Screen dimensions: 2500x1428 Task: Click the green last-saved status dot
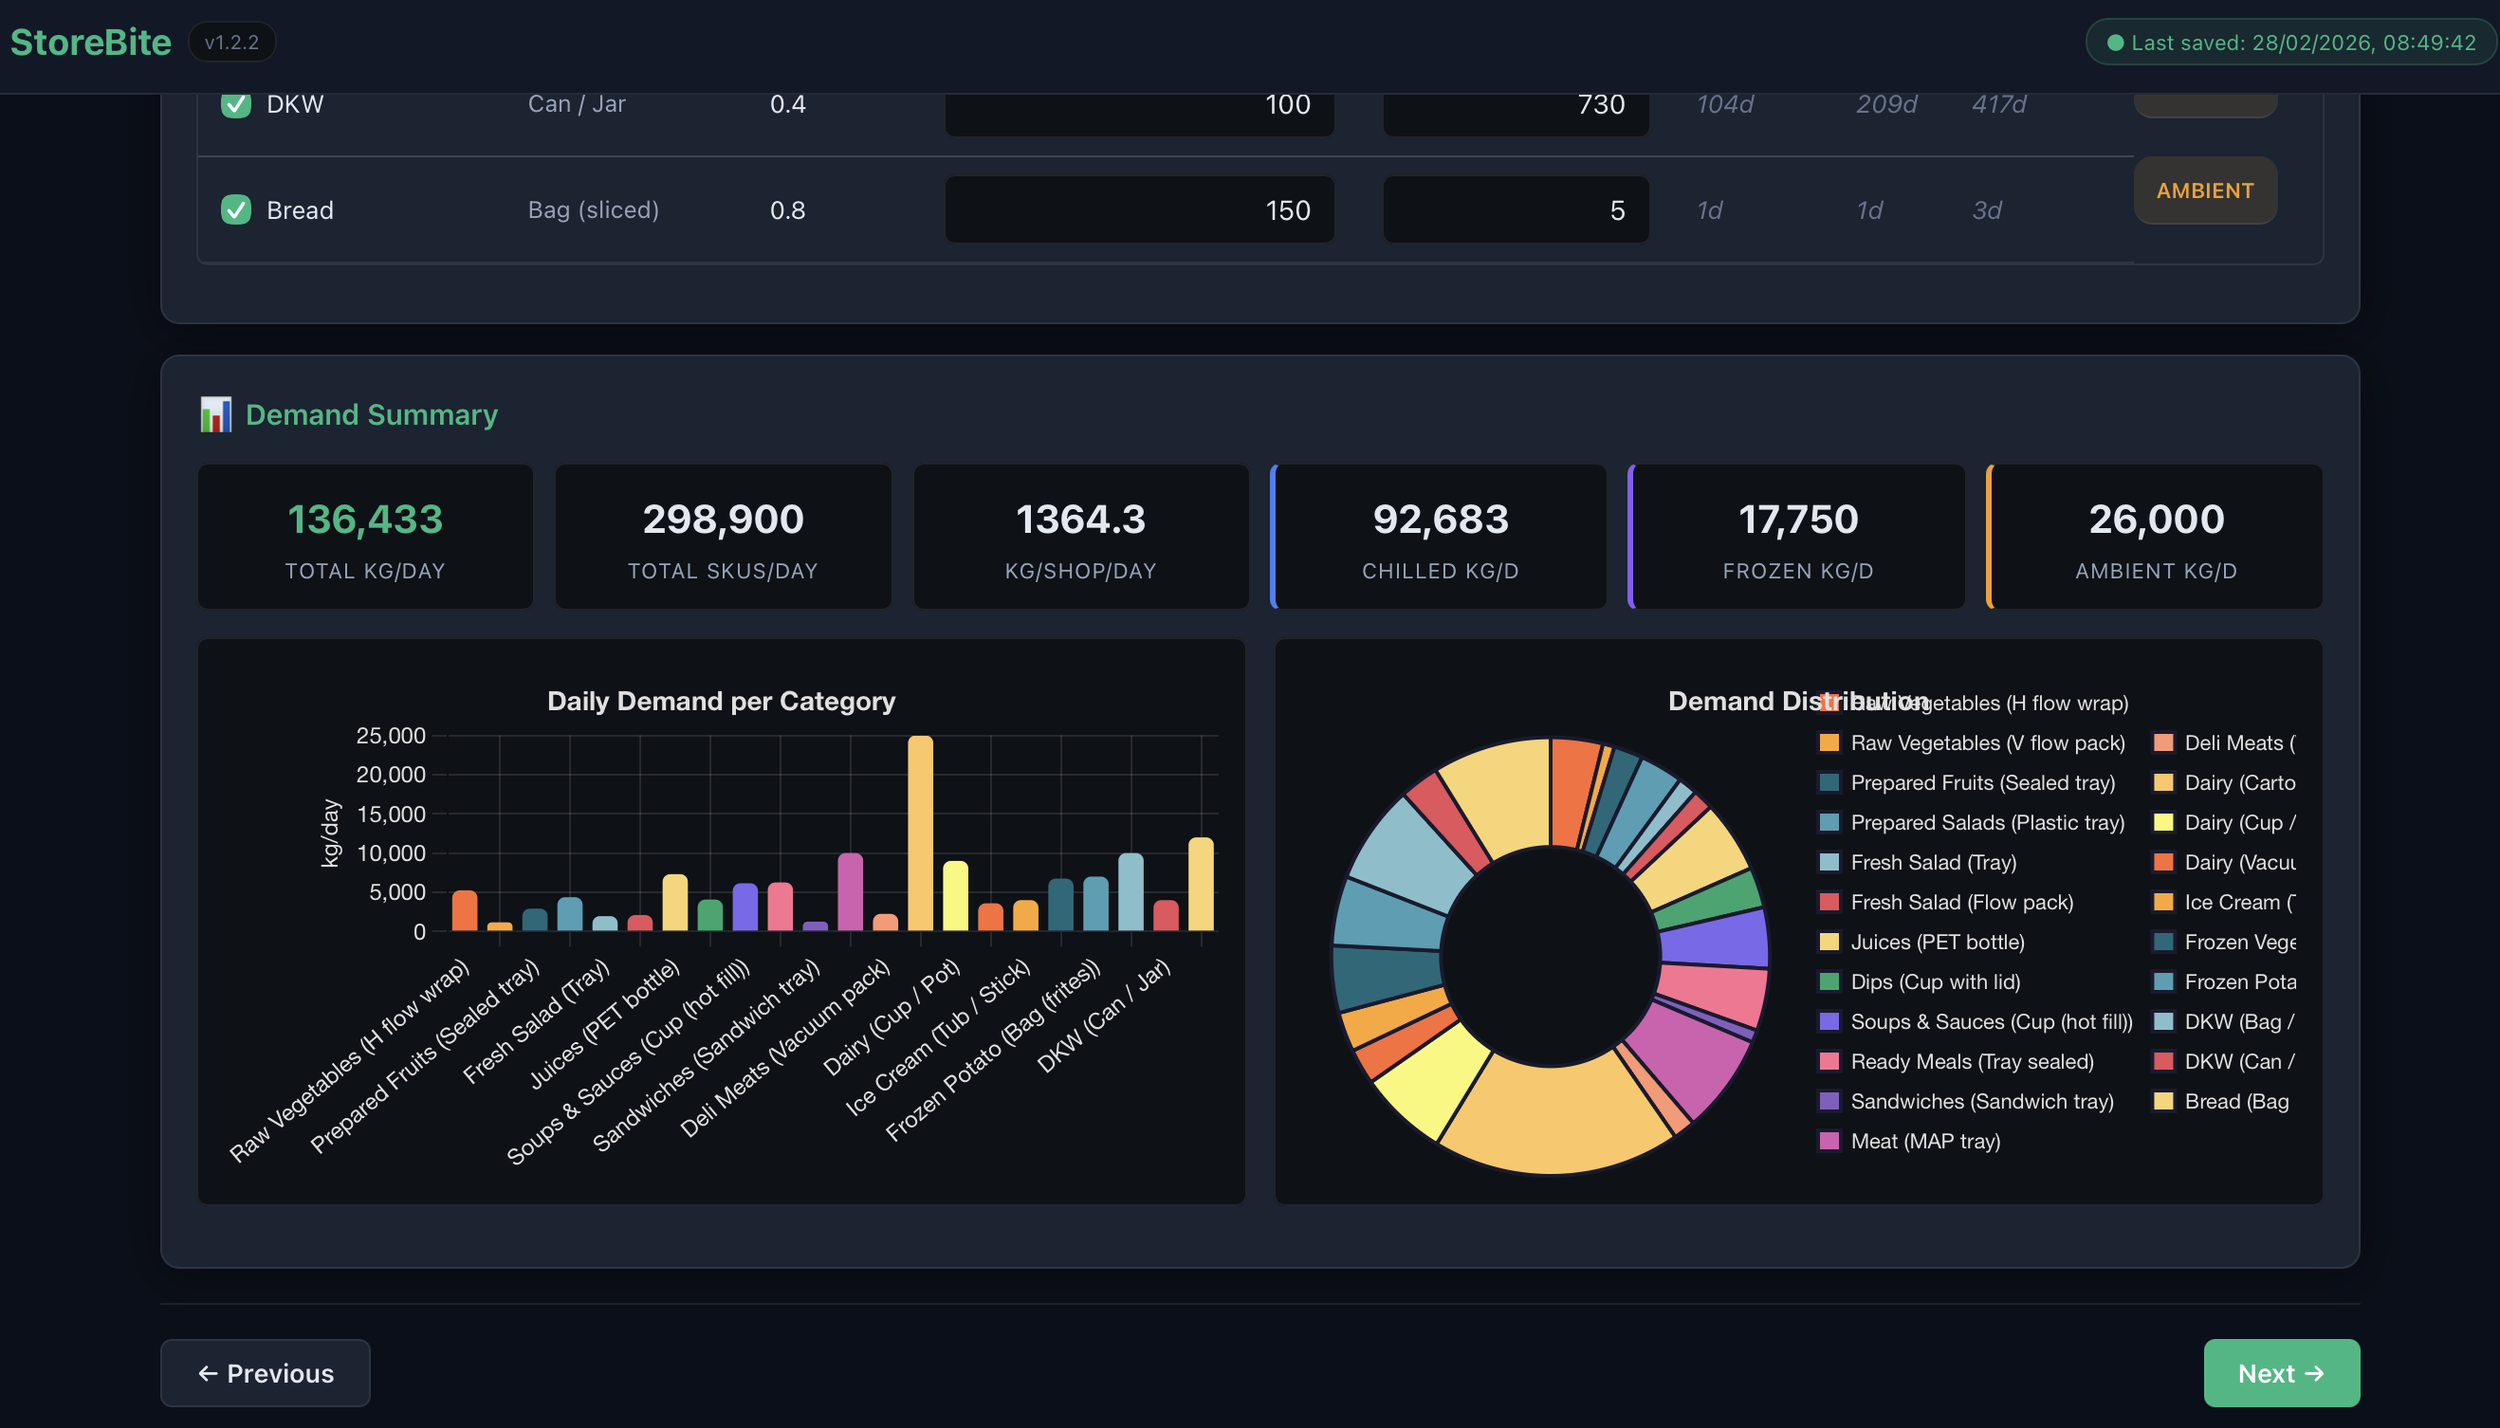tap(2114, 43)
